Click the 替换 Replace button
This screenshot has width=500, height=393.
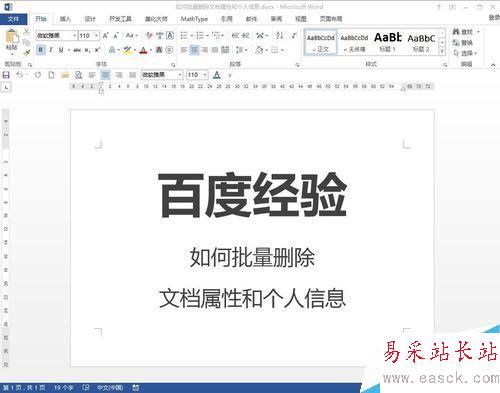(x=463, y=43)
